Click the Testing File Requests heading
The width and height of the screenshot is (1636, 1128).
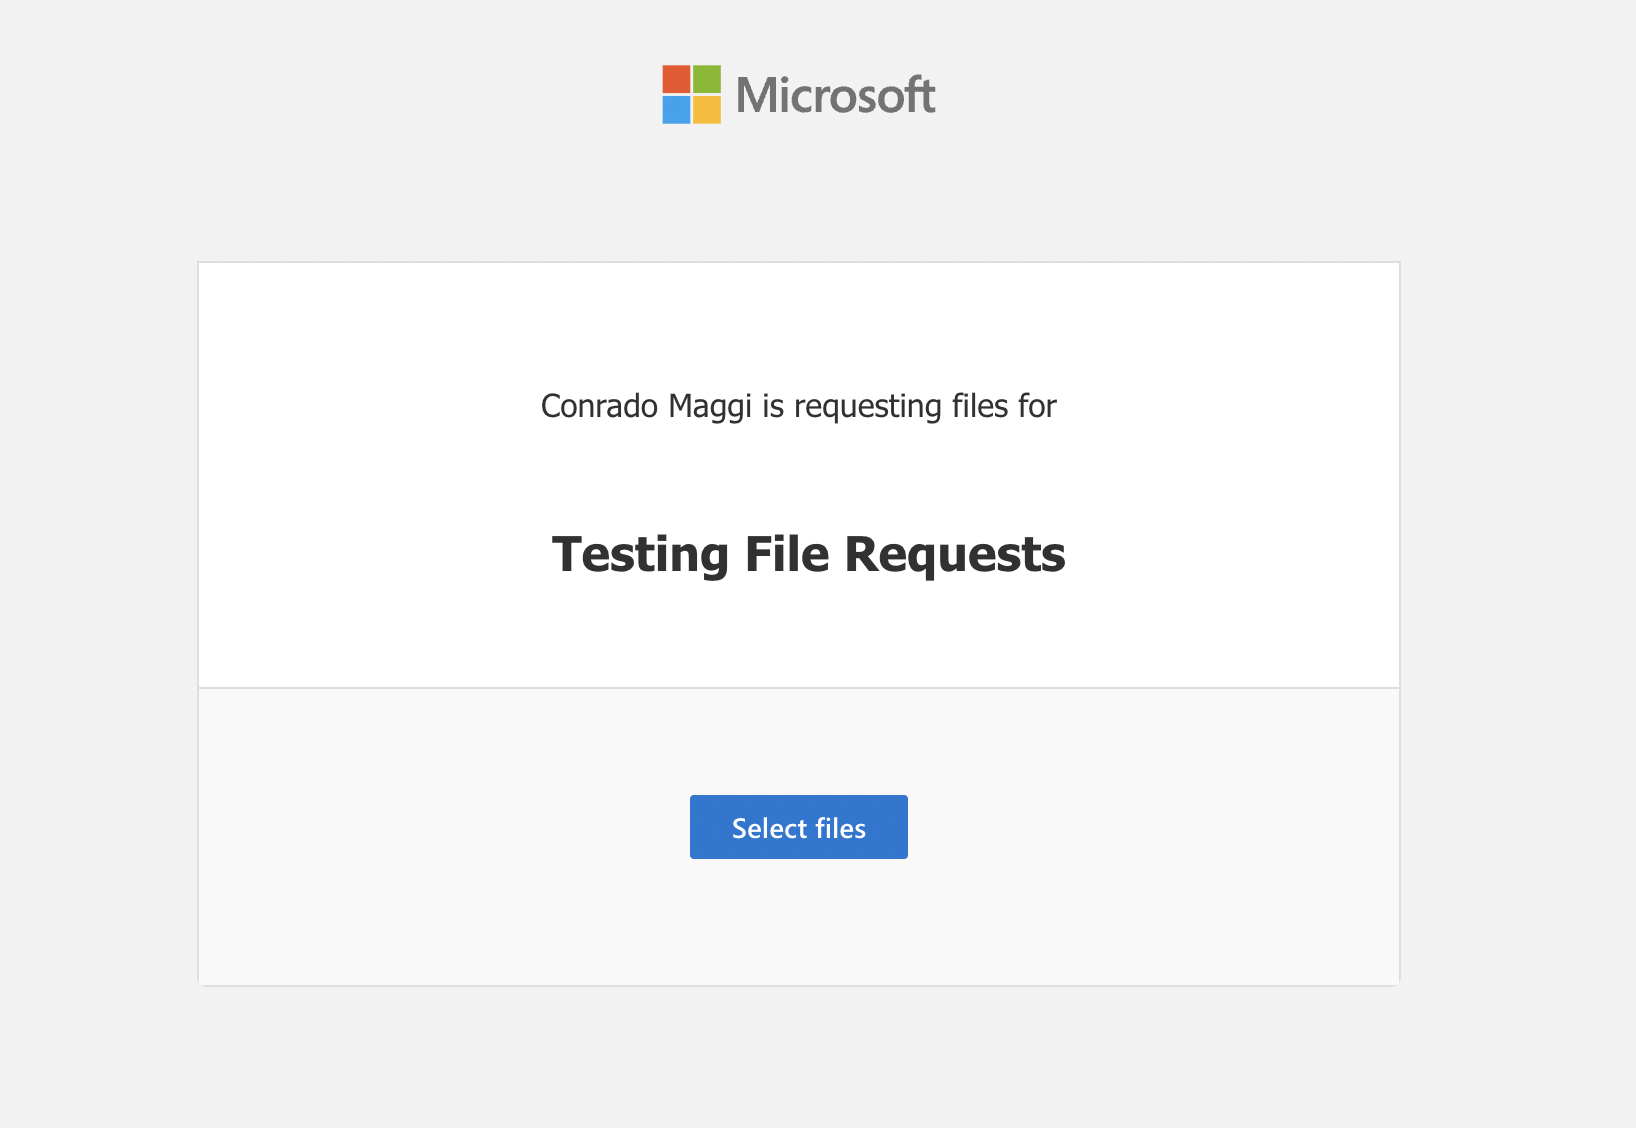[807, 556]
